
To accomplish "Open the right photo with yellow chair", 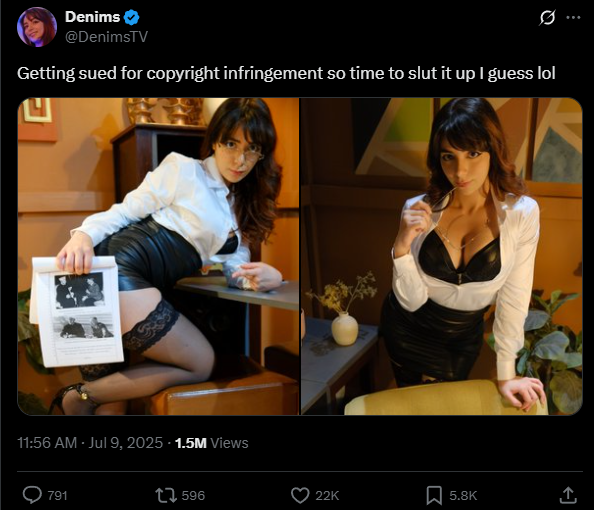I will coord(441,257).
